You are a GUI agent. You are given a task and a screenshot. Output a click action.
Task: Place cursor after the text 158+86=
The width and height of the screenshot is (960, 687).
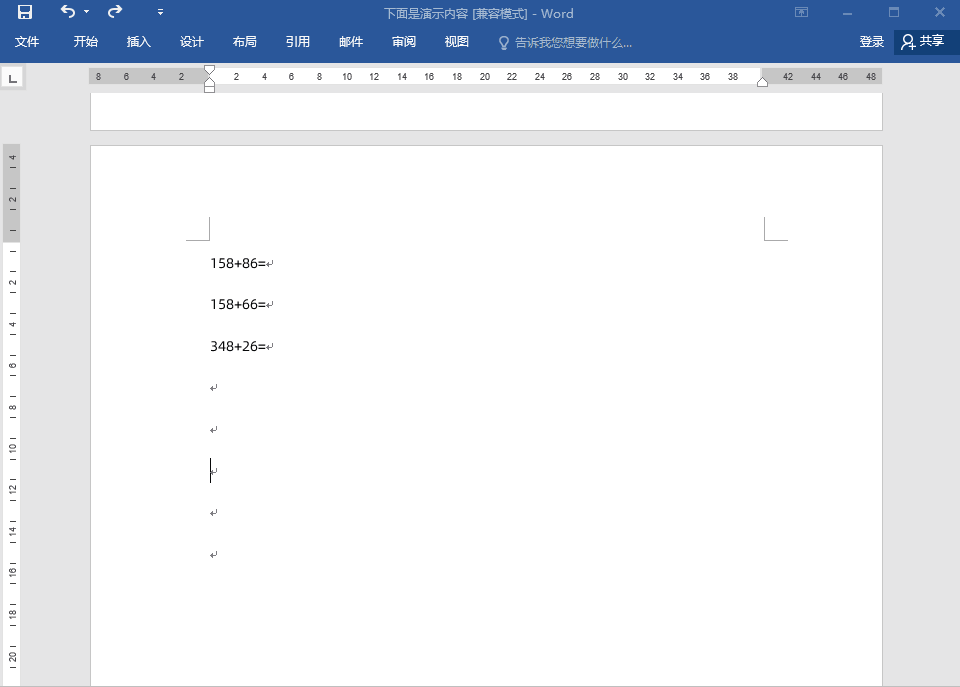267,264
